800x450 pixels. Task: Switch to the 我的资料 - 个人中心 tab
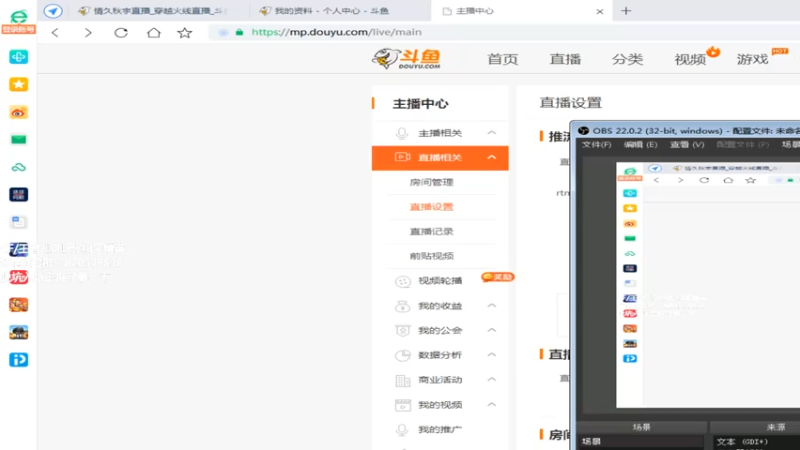[x=332, y=11]
